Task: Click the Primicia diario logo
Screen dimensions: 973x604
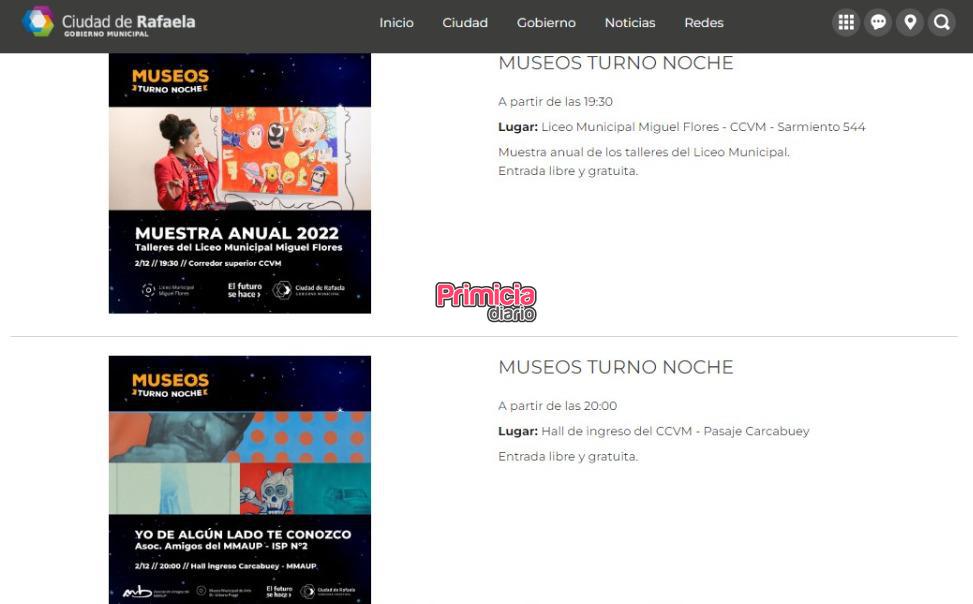Action: 486,301
